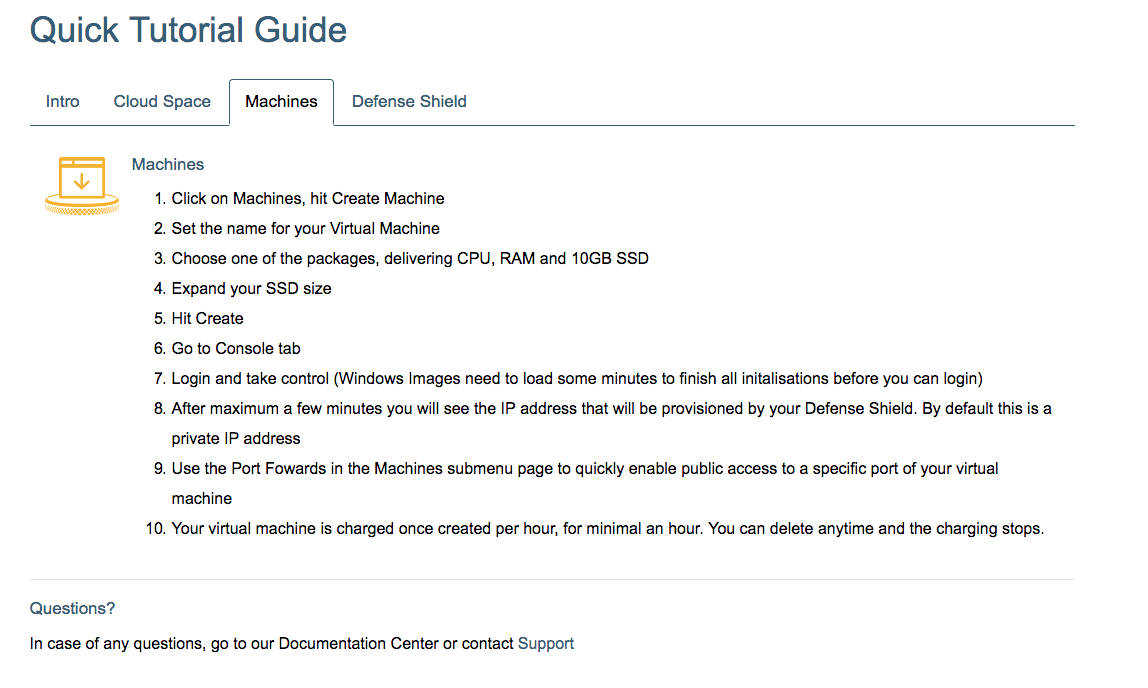Open the Support link
The width and height of the screenshot is (1148, 688).
coord(546,644)
